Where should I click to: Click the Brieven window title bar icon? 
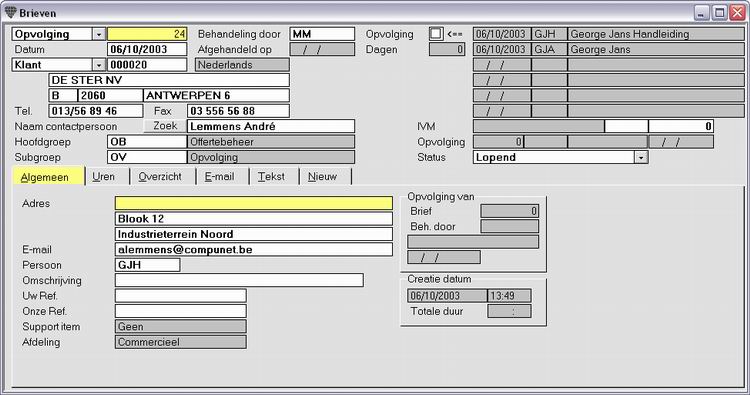(11, 12)
